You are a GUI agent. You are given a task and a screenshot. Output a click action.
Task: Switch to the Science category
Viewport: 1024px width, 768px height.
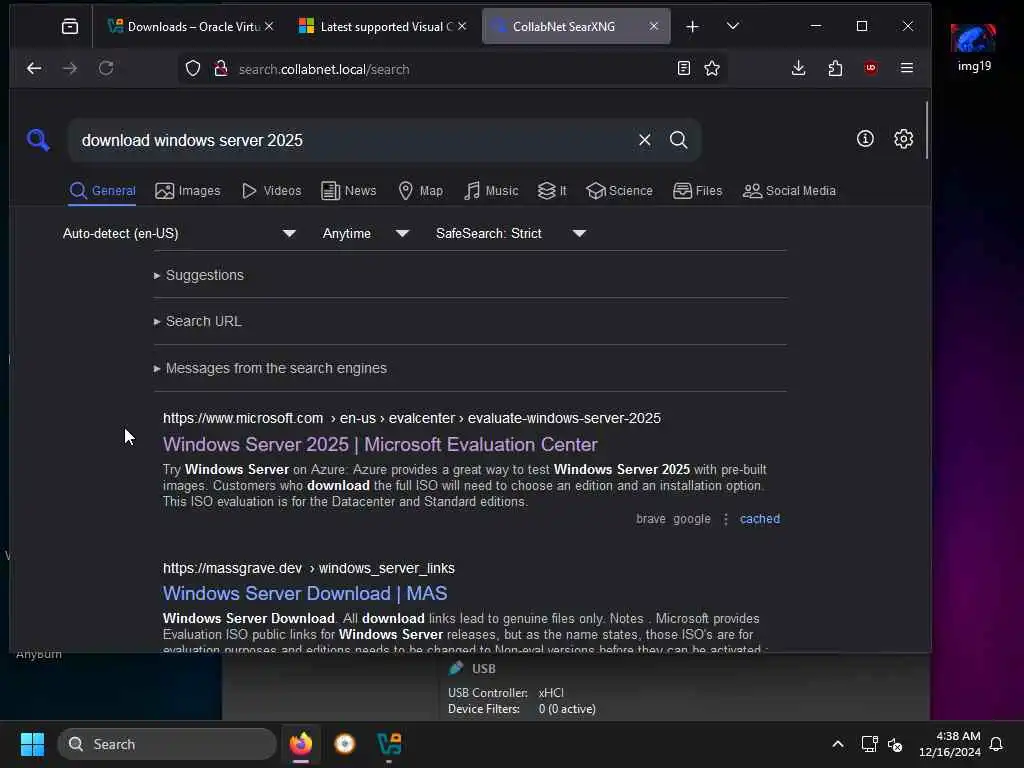point(619,191)
